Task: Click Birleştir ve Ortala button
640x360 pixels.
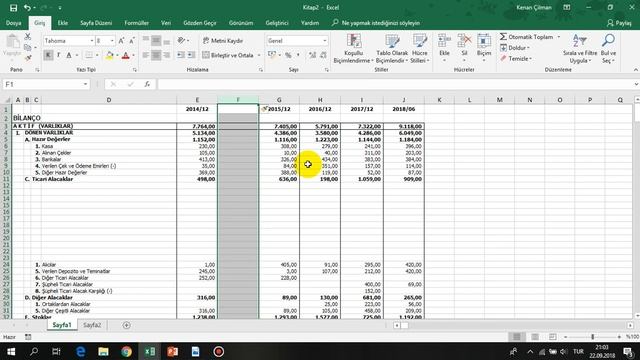Action: click(228, 55)
